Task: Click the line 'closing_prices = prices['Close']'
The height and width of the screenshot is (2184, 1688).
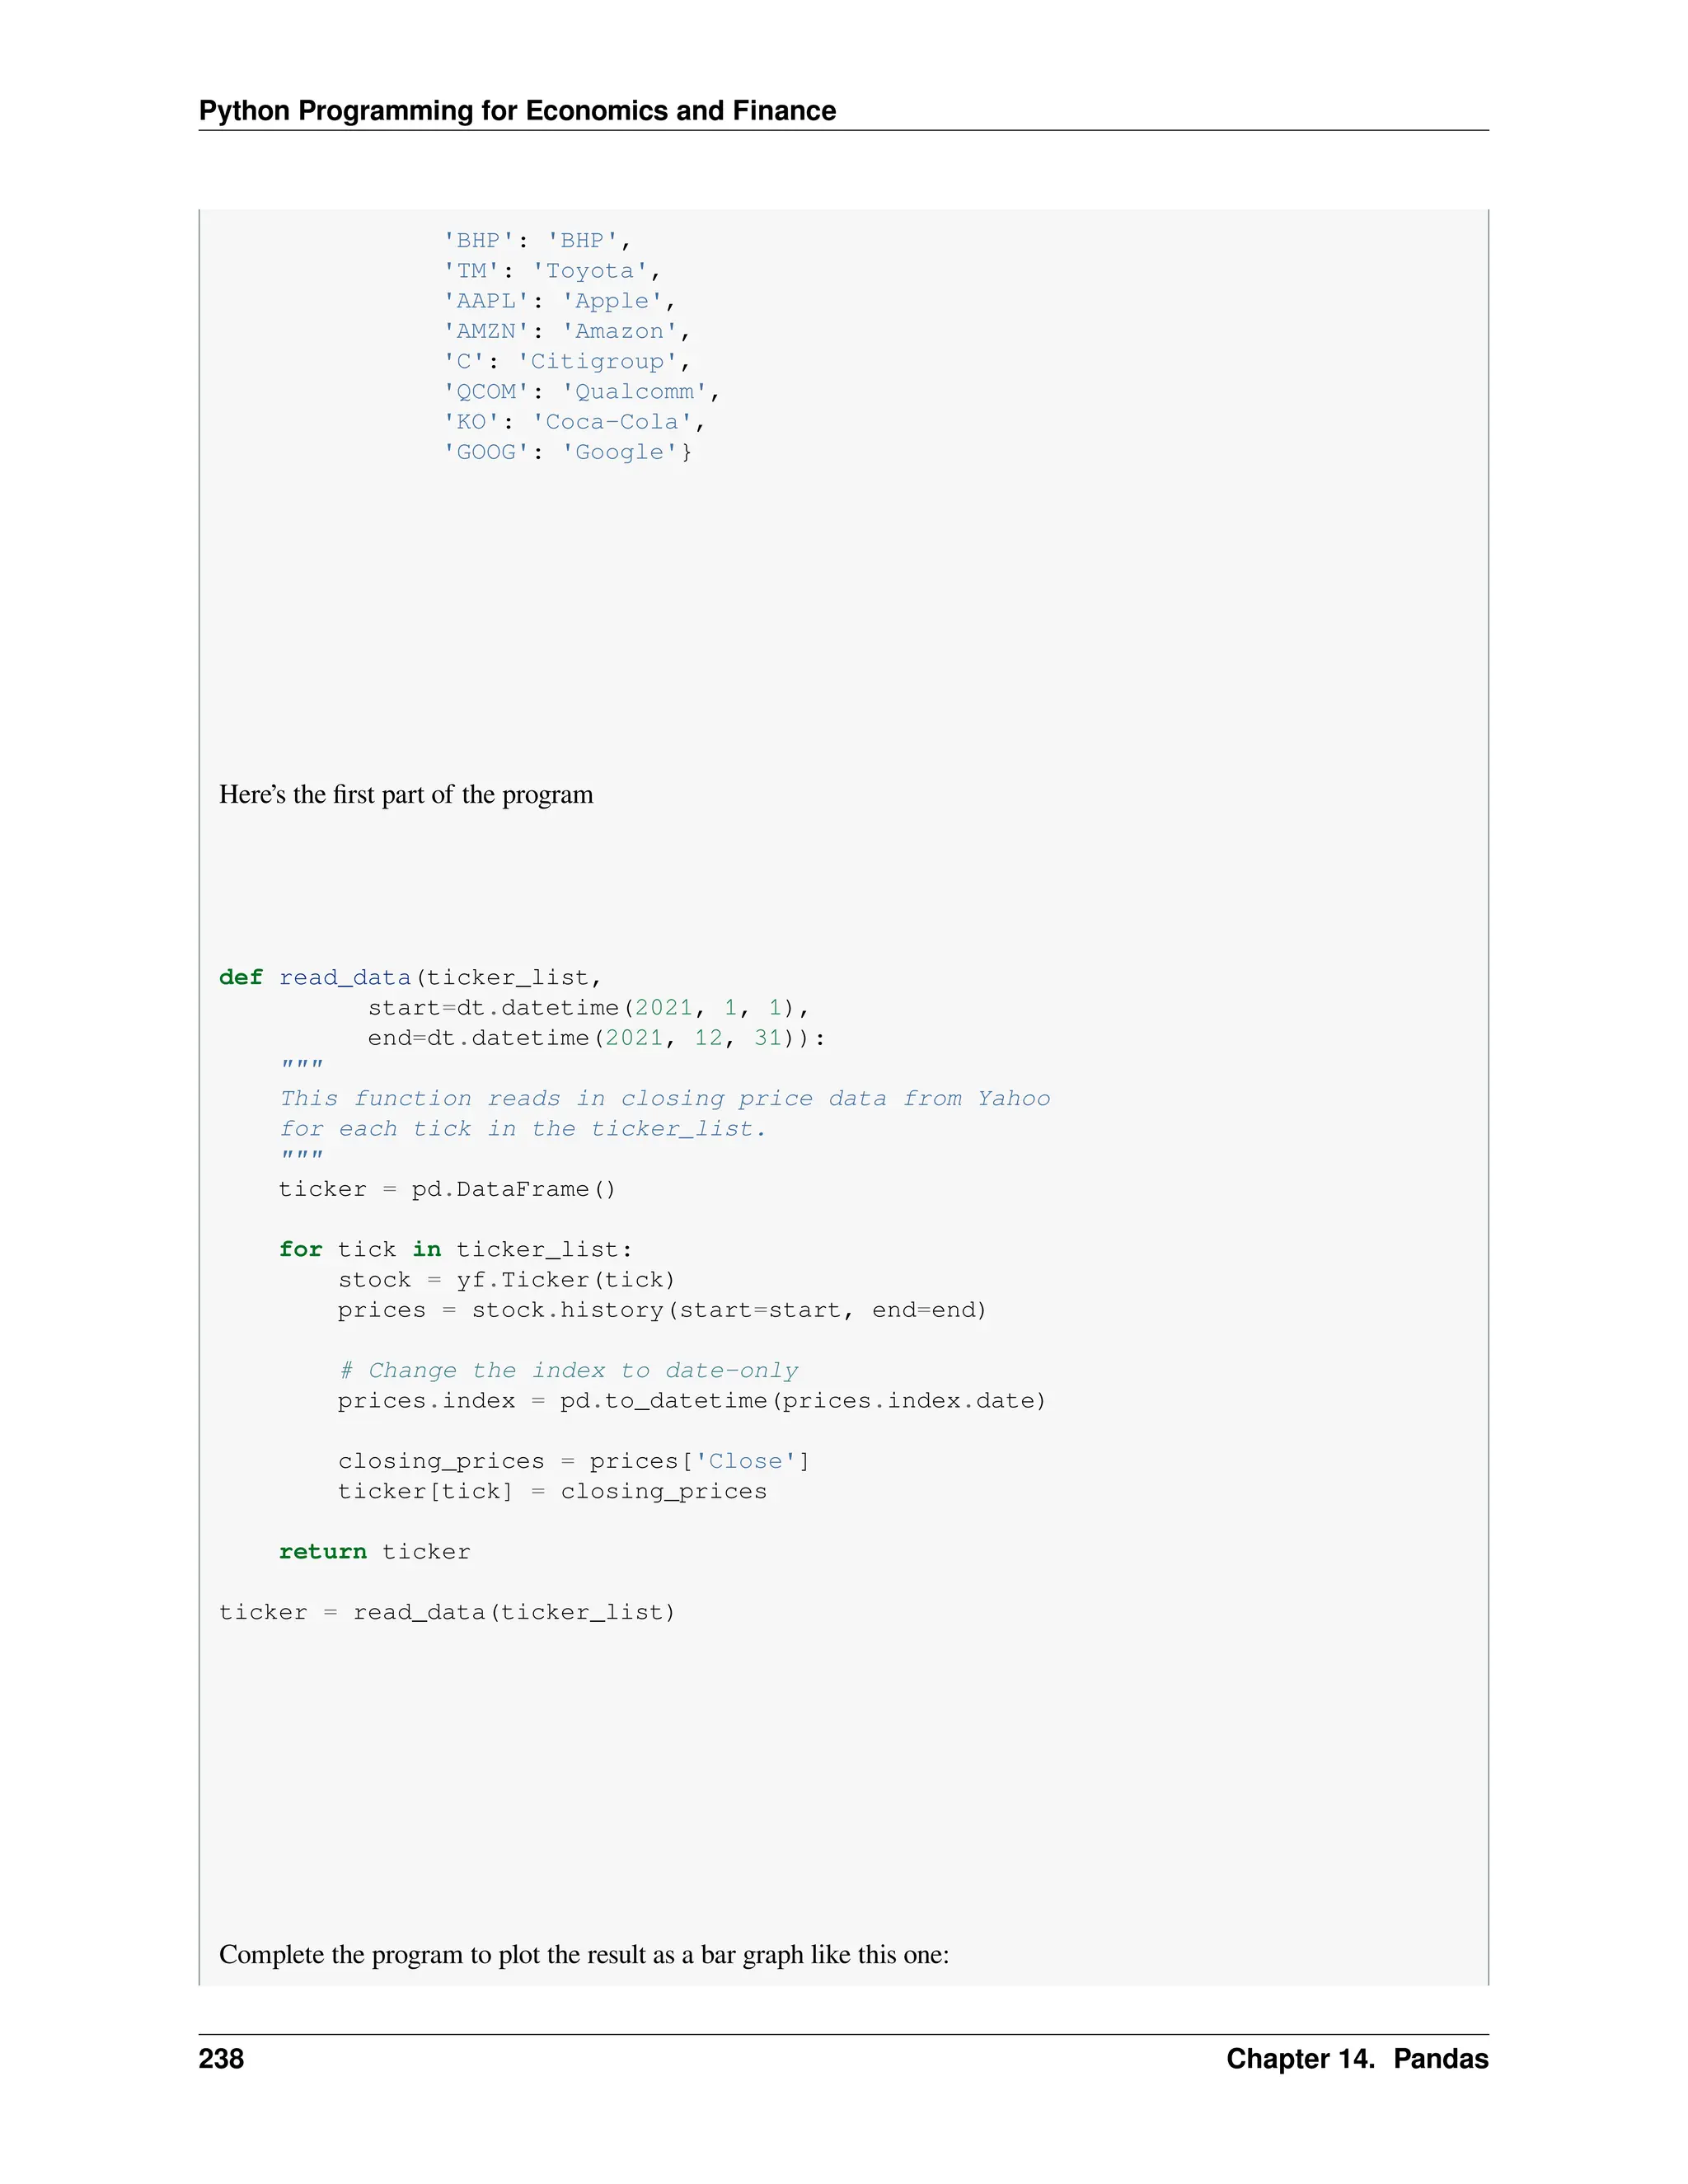Action: pyautogui.click(x=574, y=1461)
